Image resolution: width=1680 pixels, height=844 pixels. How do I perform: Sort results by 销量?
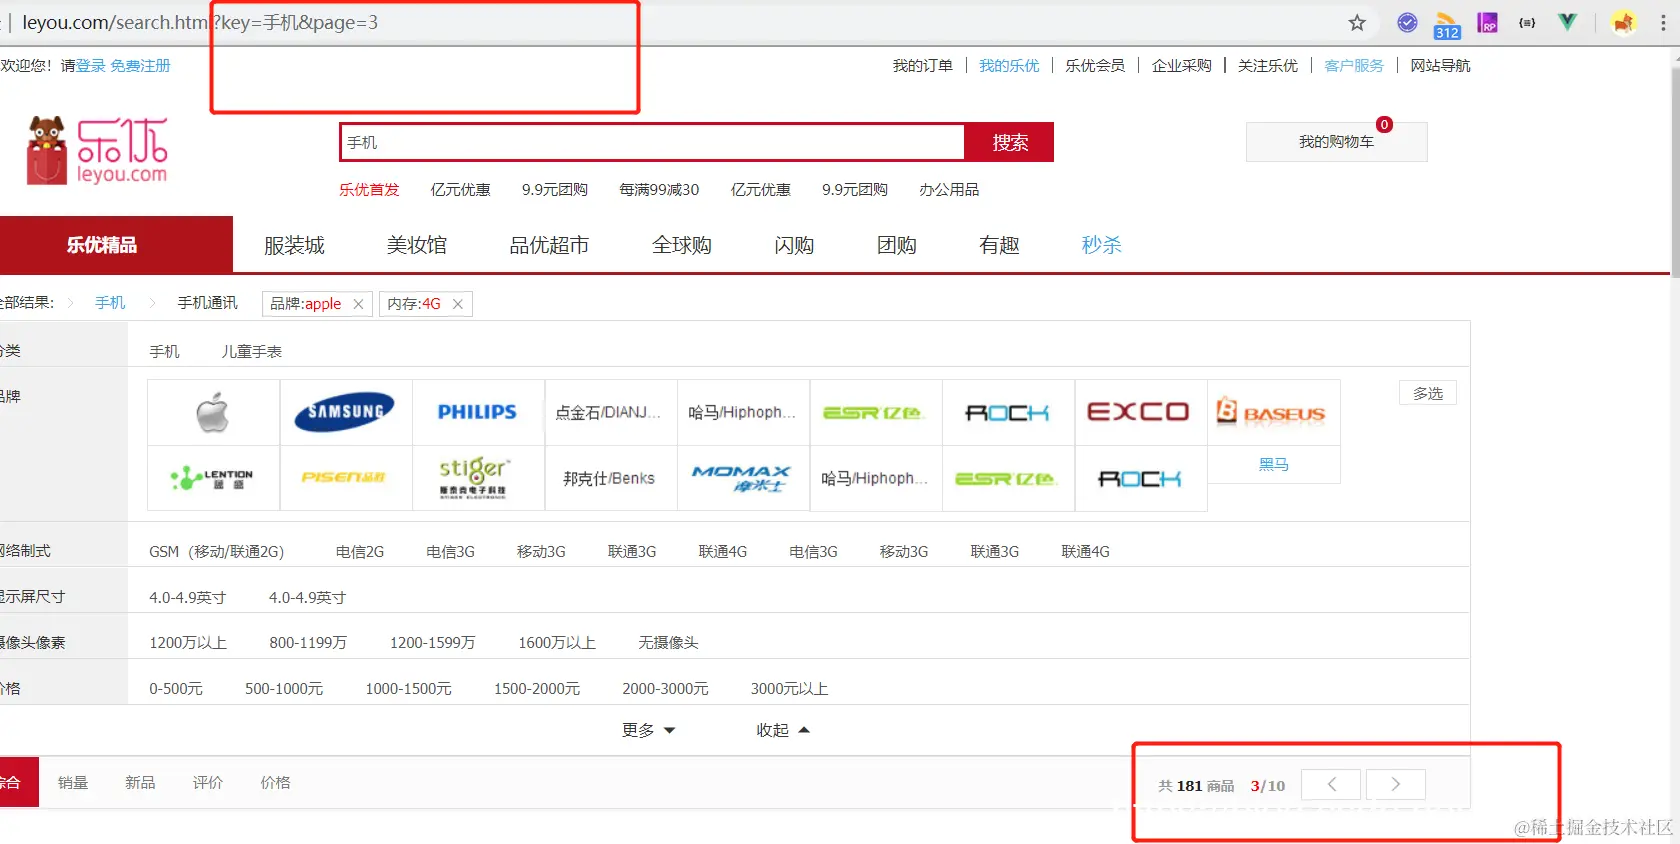pyautogui.click(x=73, y=783)
